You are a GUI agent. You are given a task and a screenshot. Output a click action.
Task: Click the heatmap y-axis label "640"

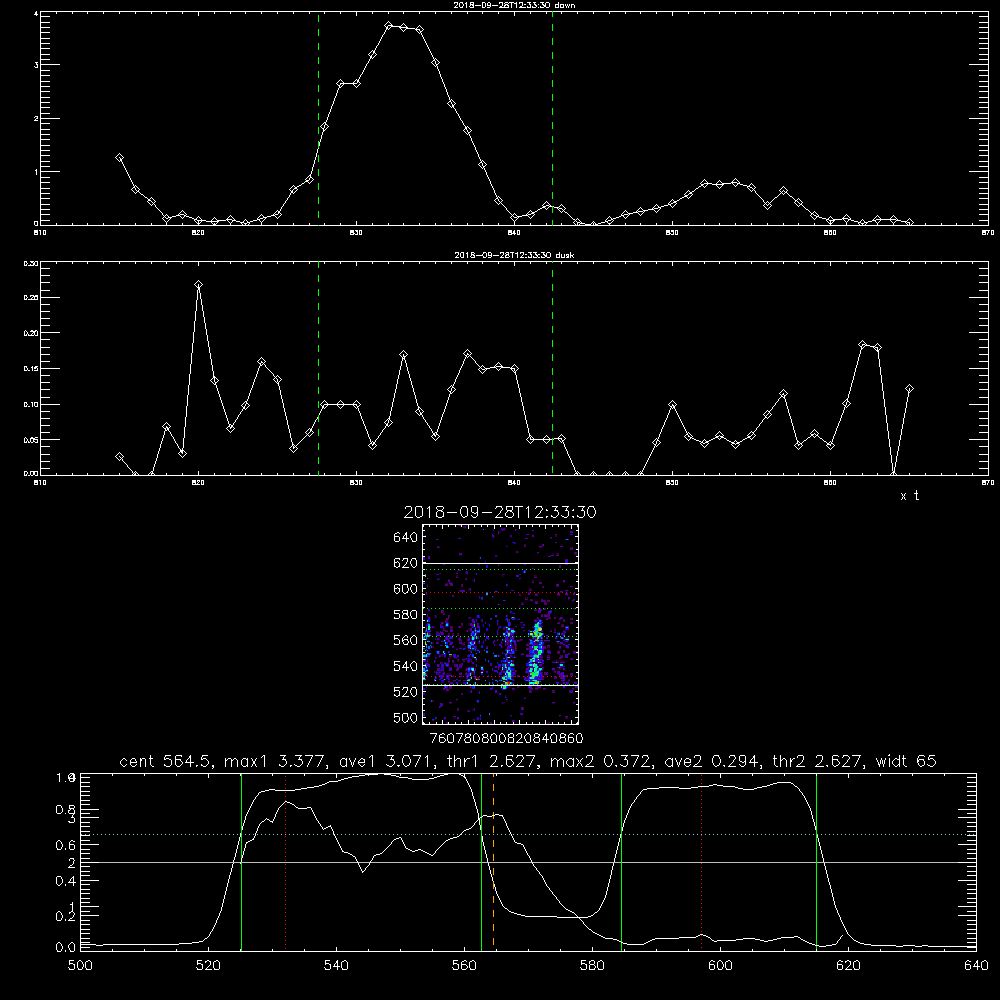[406, 538]
